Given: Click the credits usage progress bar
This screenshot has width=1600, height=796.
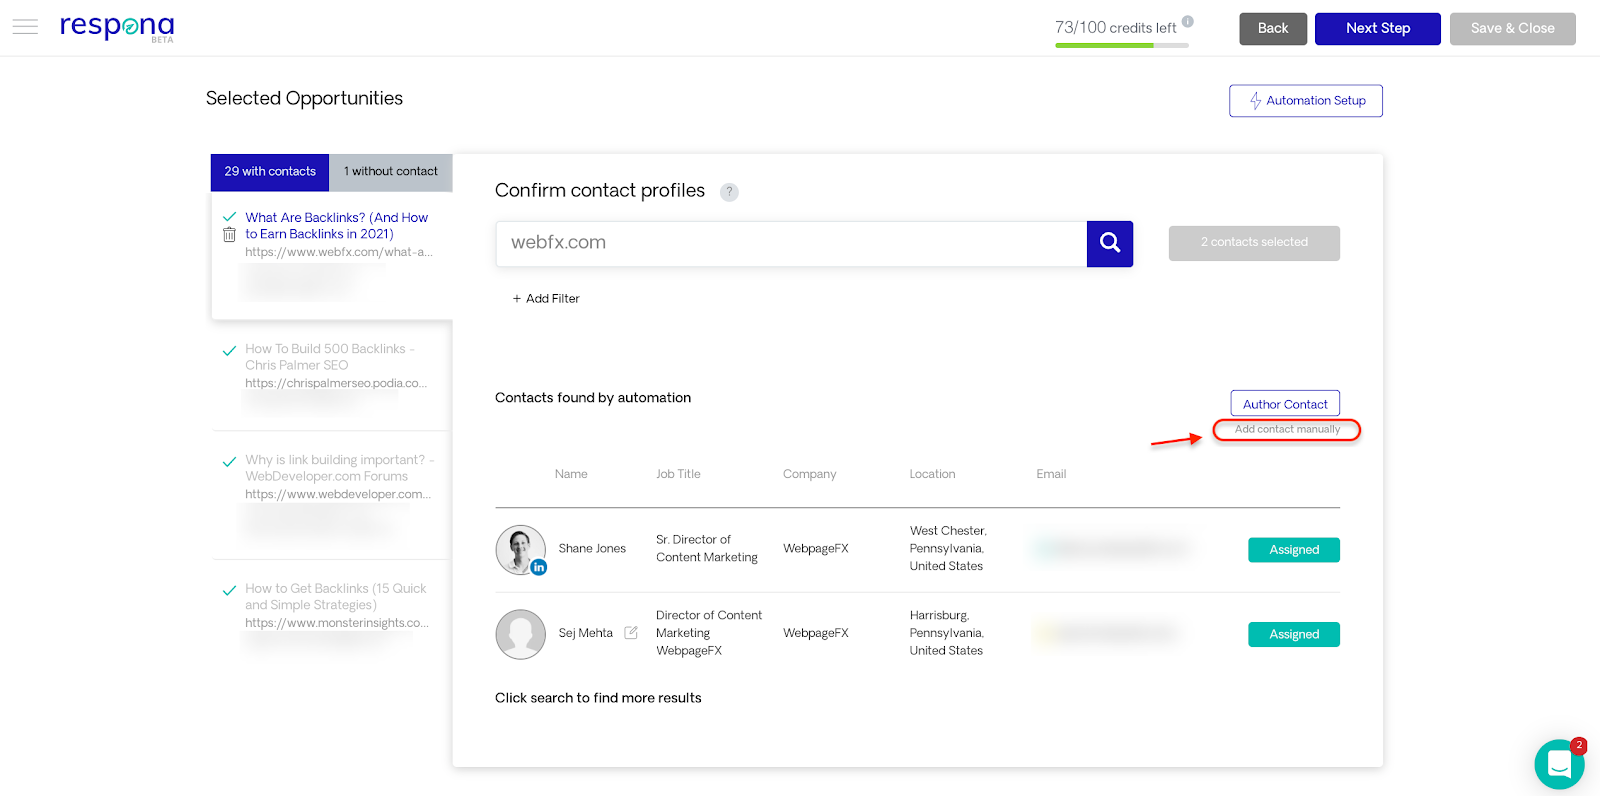Looking at the screenshot, I should tap(1122, 45).
